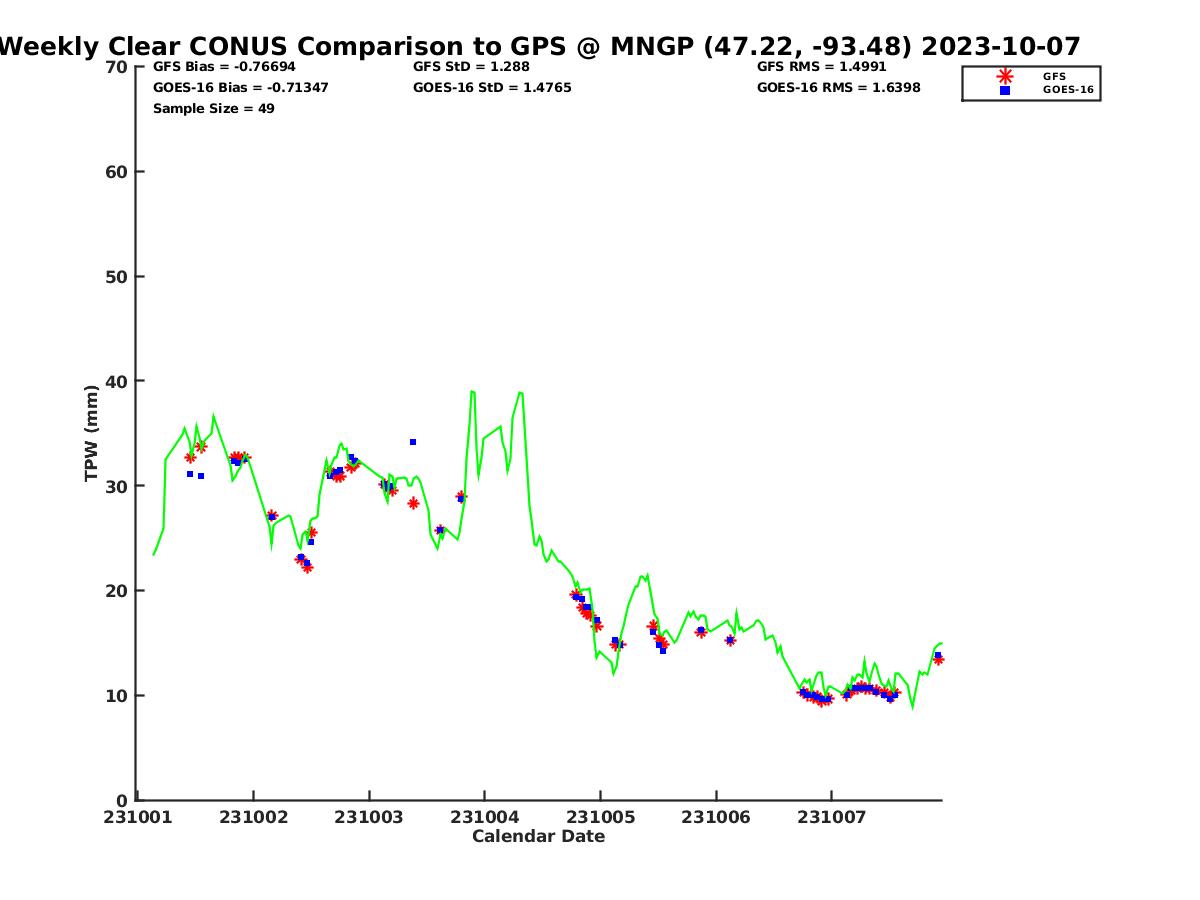Screen dimensions: 1200x900
Task: Click the chart title text
Action: (540, 46)
